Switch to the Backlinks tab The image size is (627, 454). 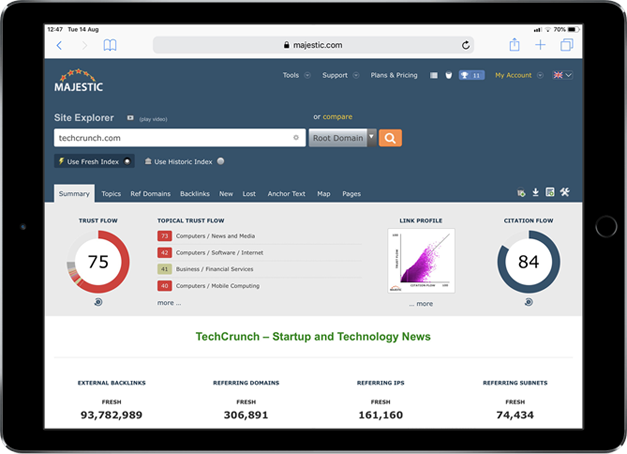coord(195,194)
